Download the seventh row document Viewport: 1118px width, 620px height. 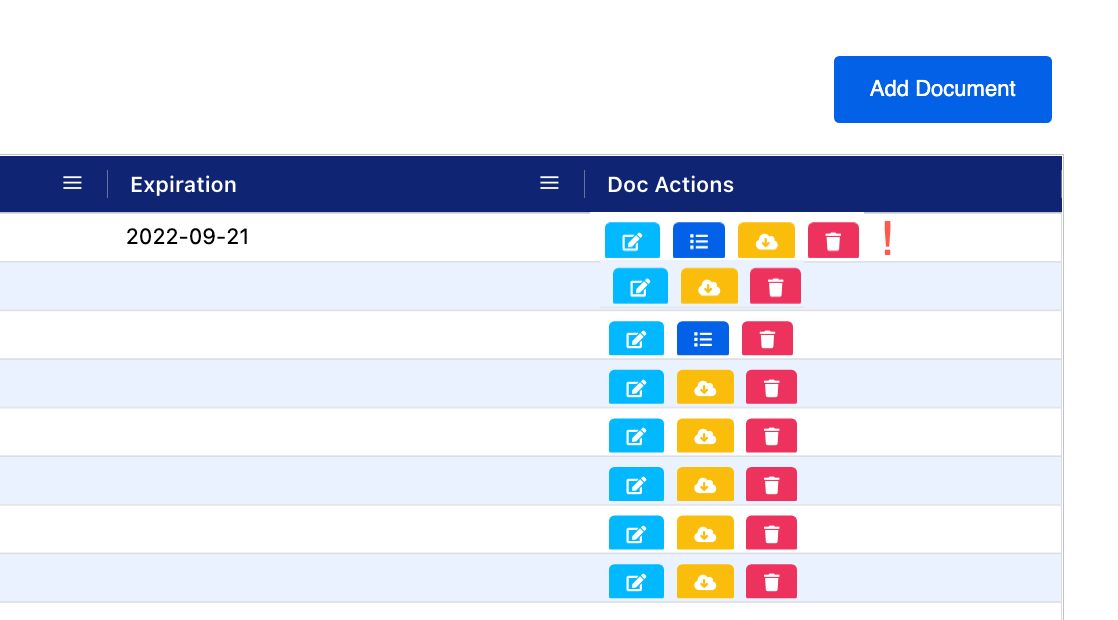click(x=705, y=533)
